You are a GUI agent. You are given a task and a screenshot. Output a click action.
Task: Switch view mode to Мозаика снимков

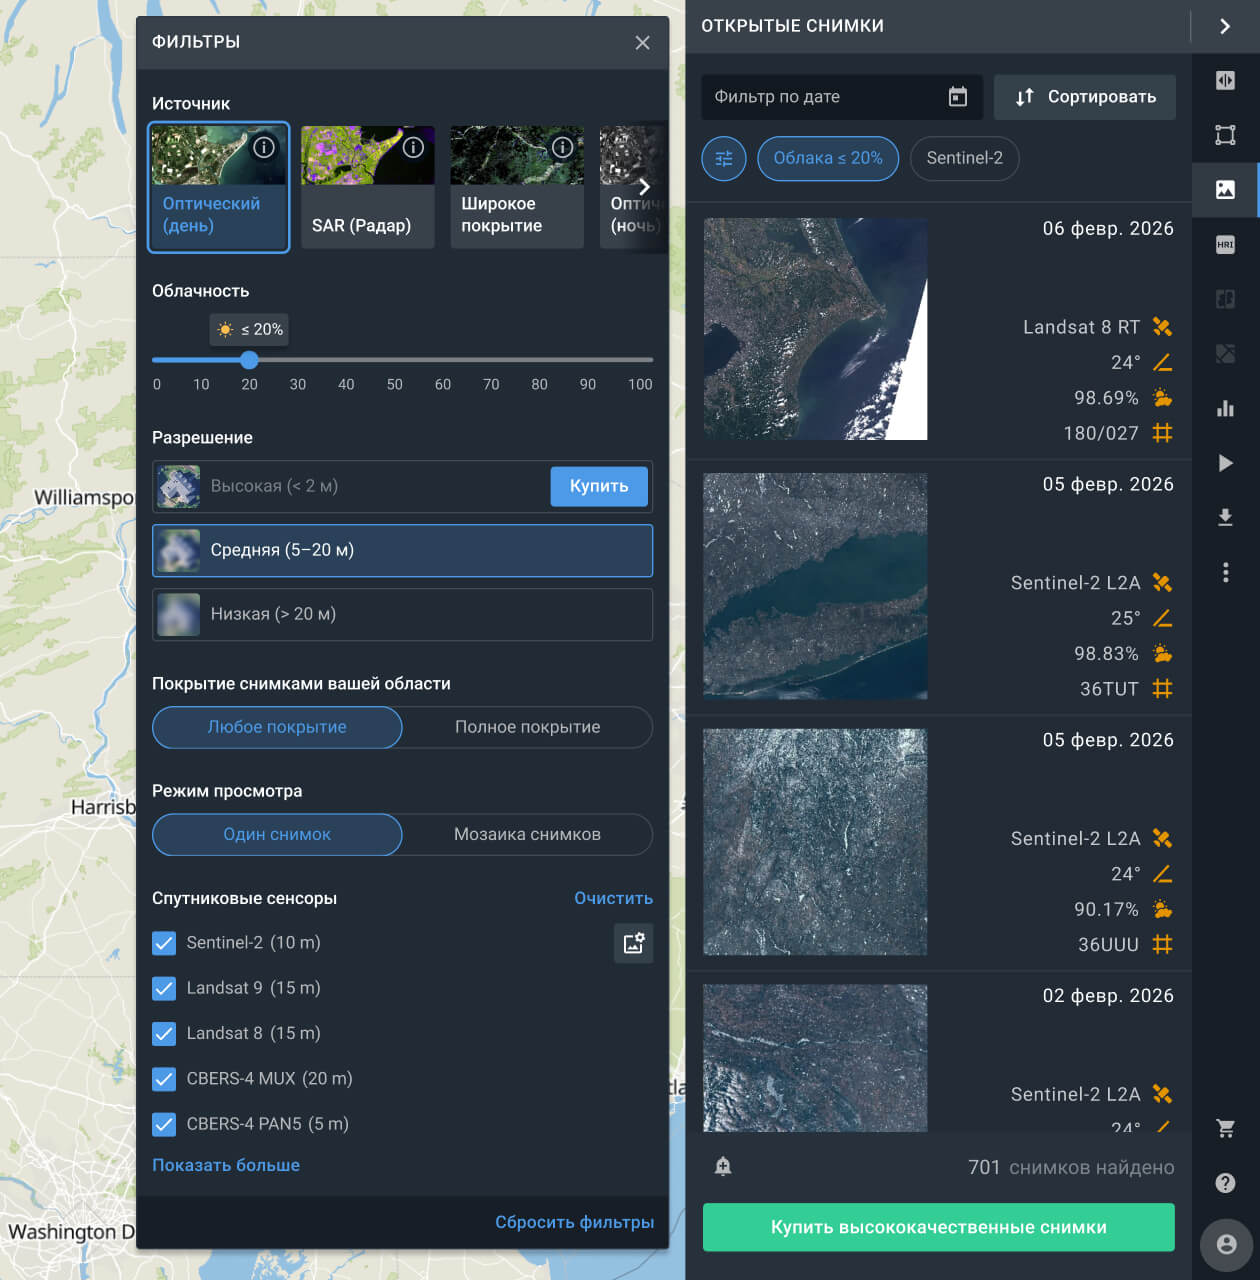click(x=528, y=834)
